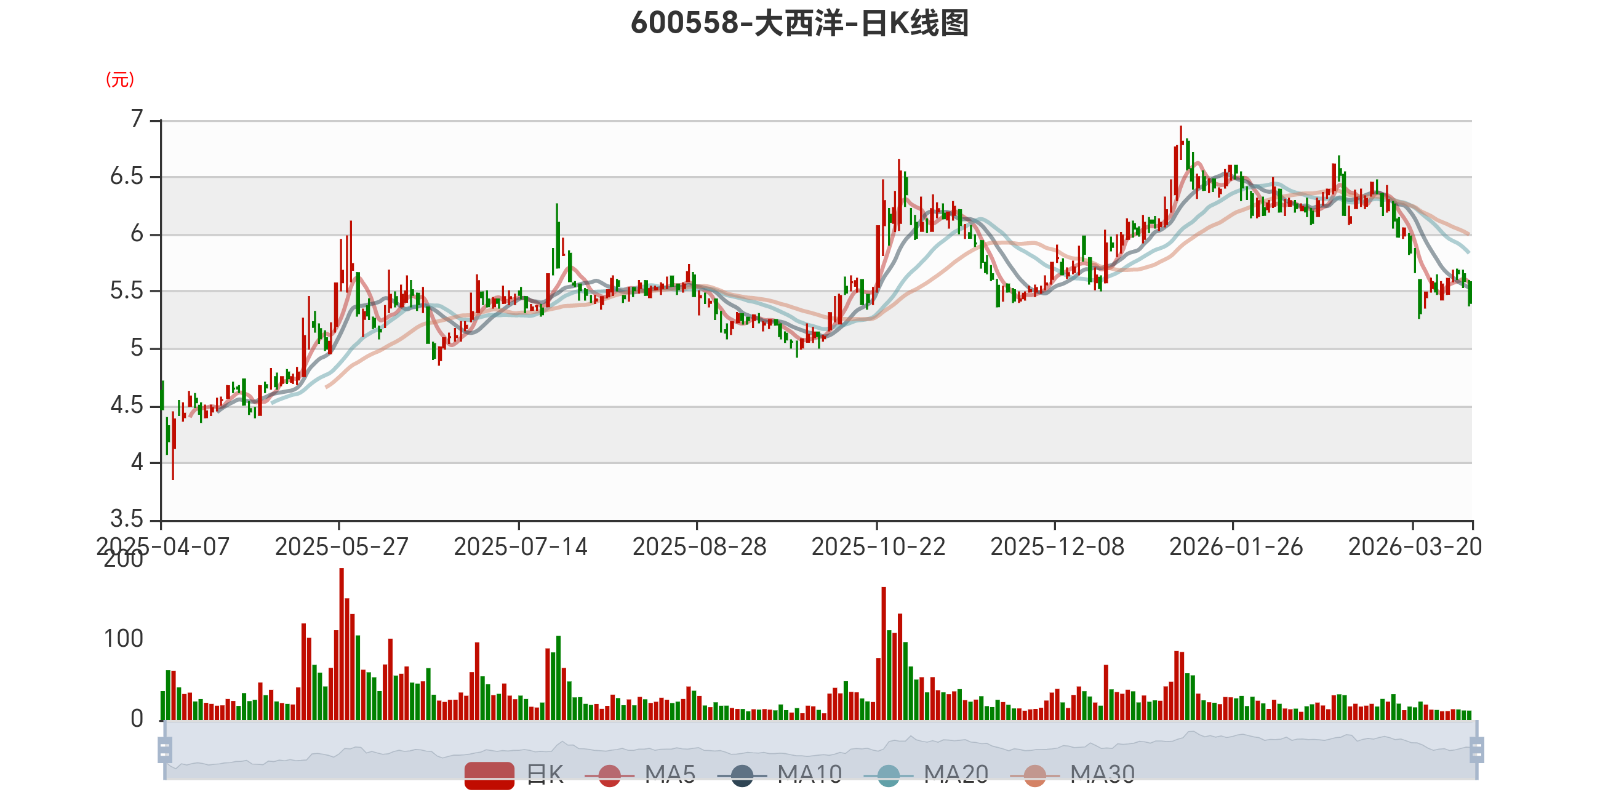Toggle the MA5 line in the legend

[x=640, y=775]
